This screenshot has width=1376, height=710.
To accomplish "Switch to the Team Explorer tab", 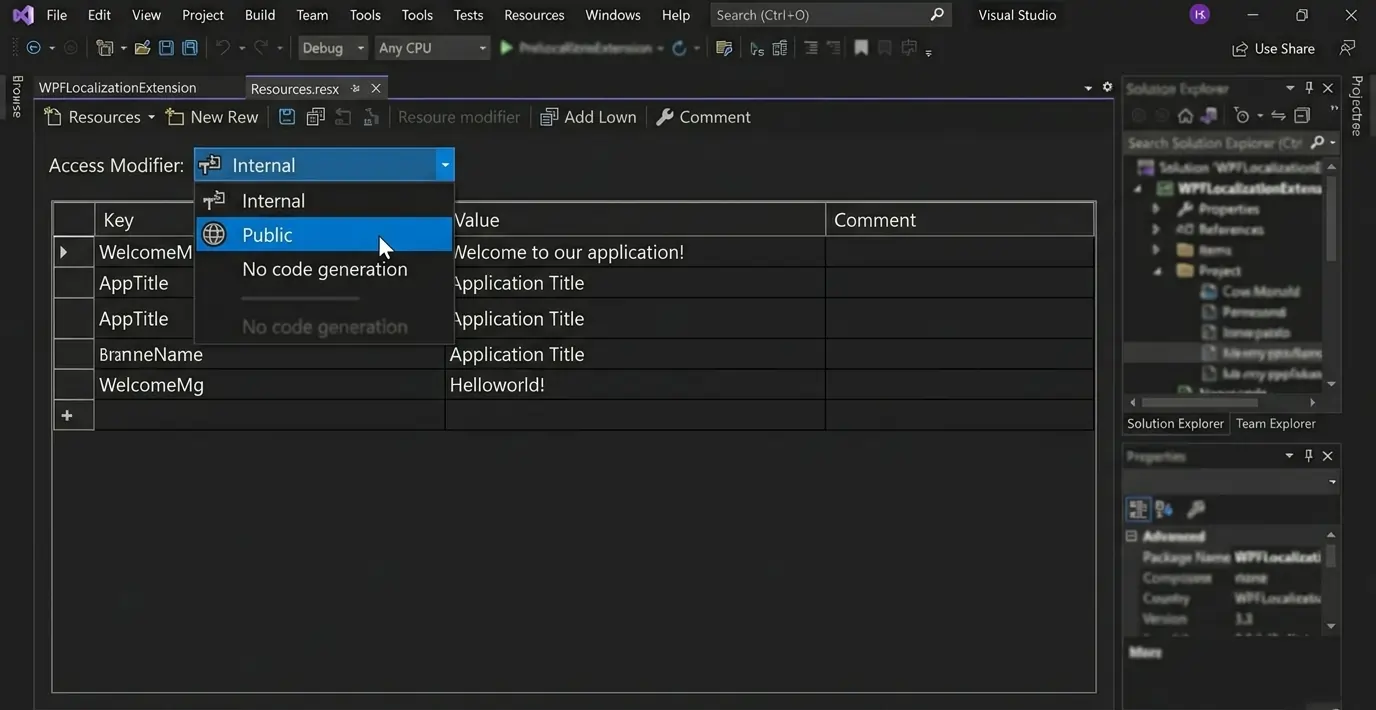I will (x=1275, y=423).
